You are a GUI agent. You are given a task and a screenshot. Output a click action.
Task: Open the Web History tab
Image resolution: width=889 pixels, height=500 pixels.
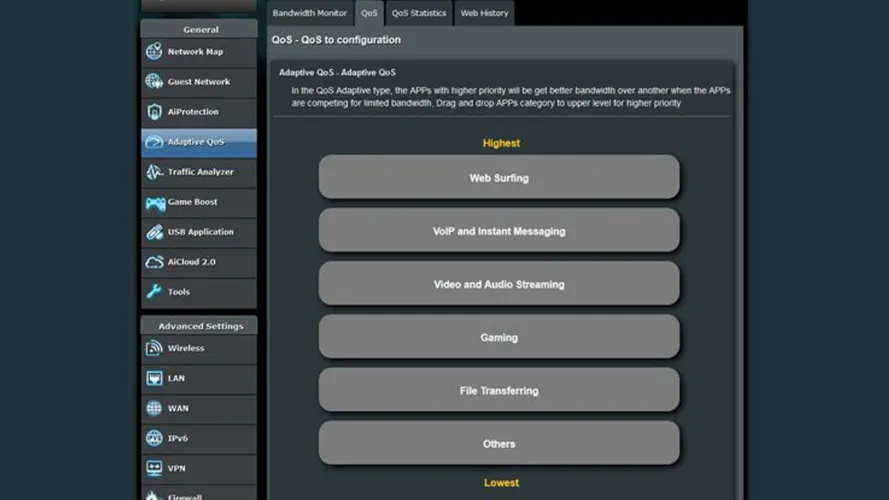point(484,13)
